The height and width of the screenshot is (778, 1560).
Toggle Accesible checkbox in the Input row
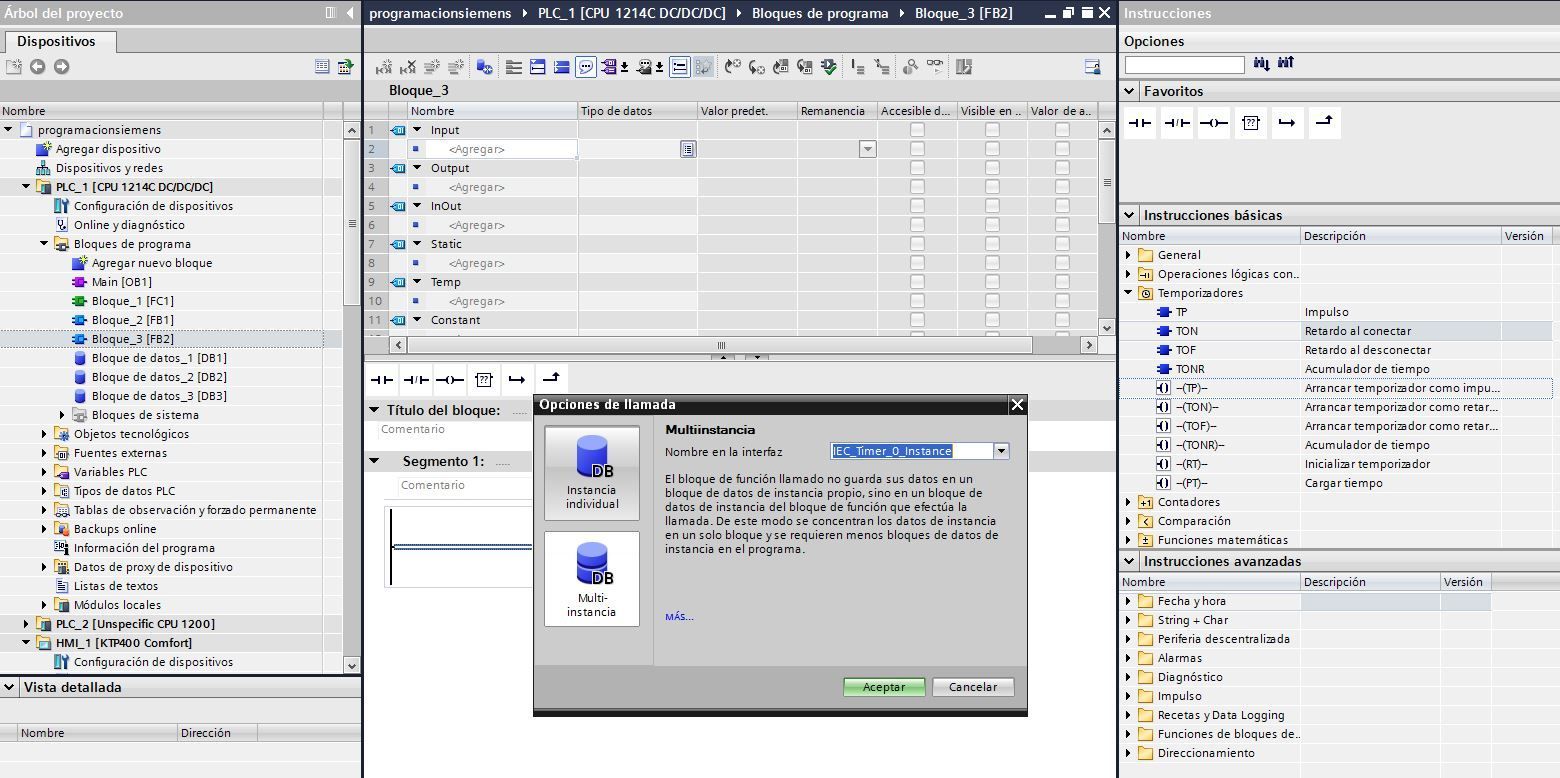point(917,130)
